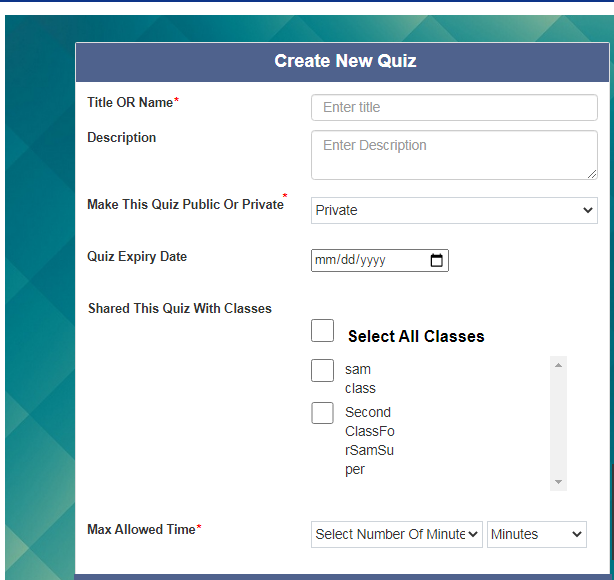614x580 pixels.
Task: Select the yyyy year segment of expiry date
Action: tap(371, 261)
